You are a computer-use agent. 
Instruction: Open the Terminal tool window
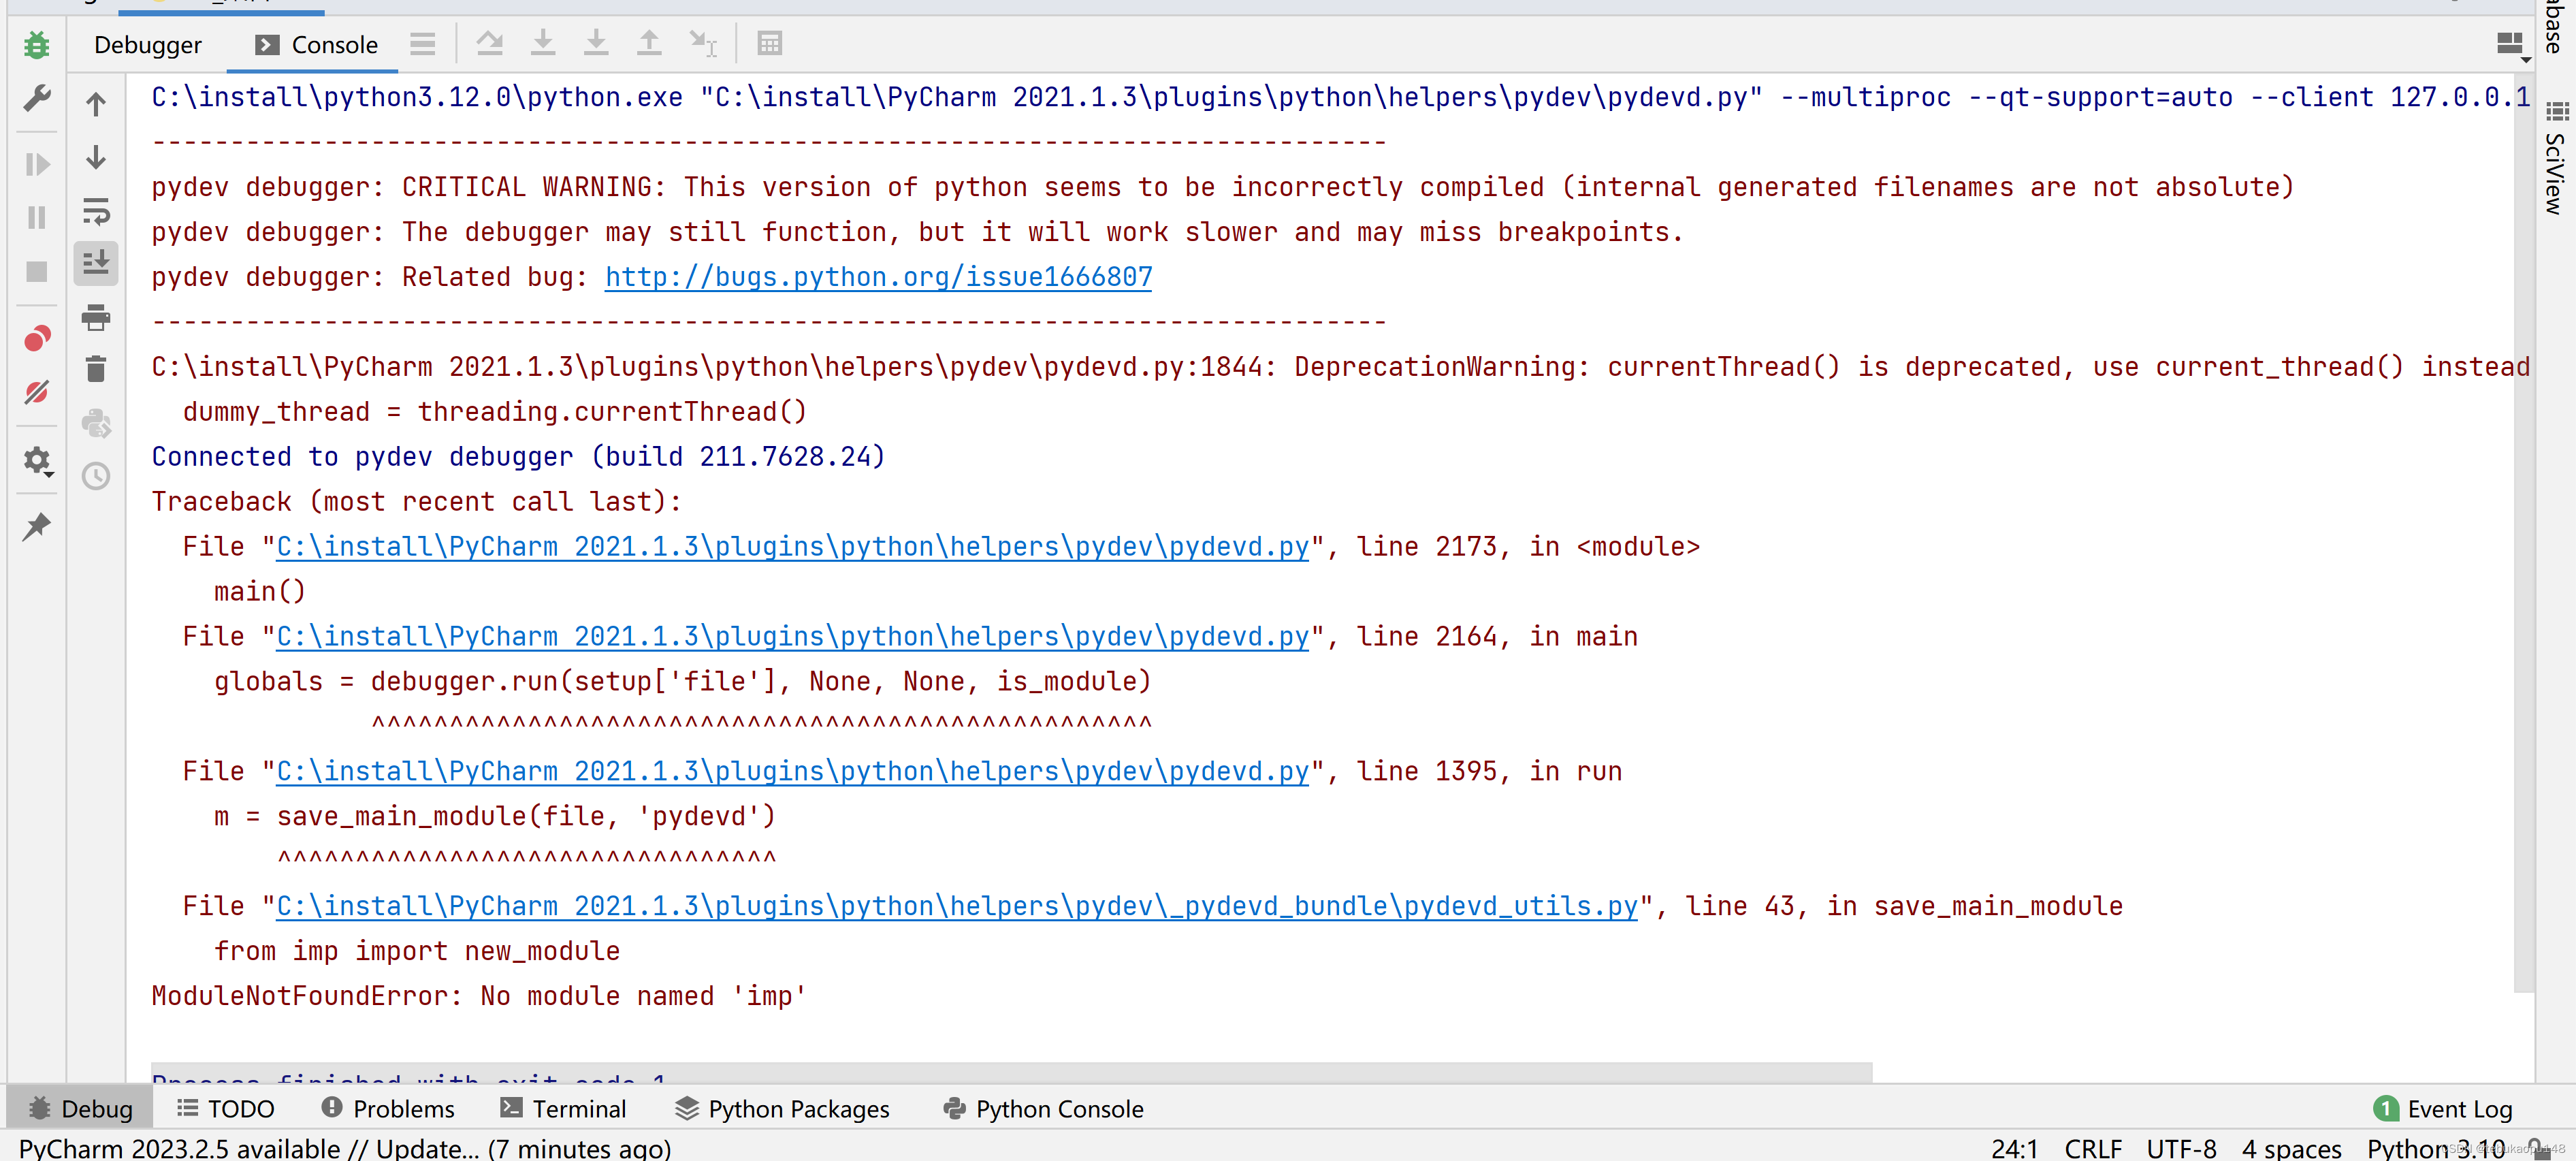coord(563,1108)
